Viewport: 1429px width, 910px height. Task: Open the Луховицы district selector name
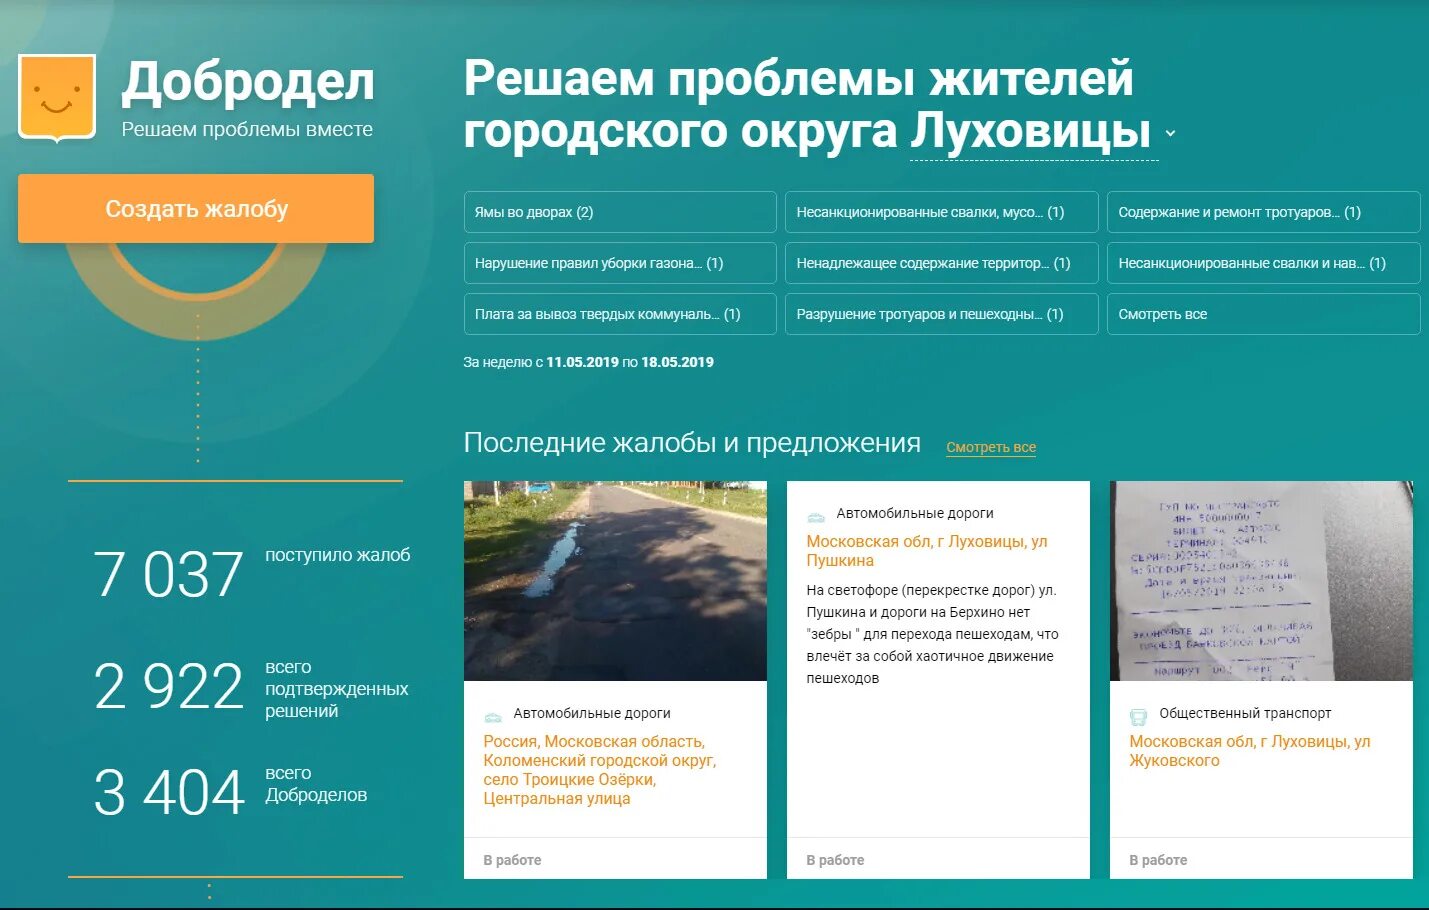[x=1033, y=131]
